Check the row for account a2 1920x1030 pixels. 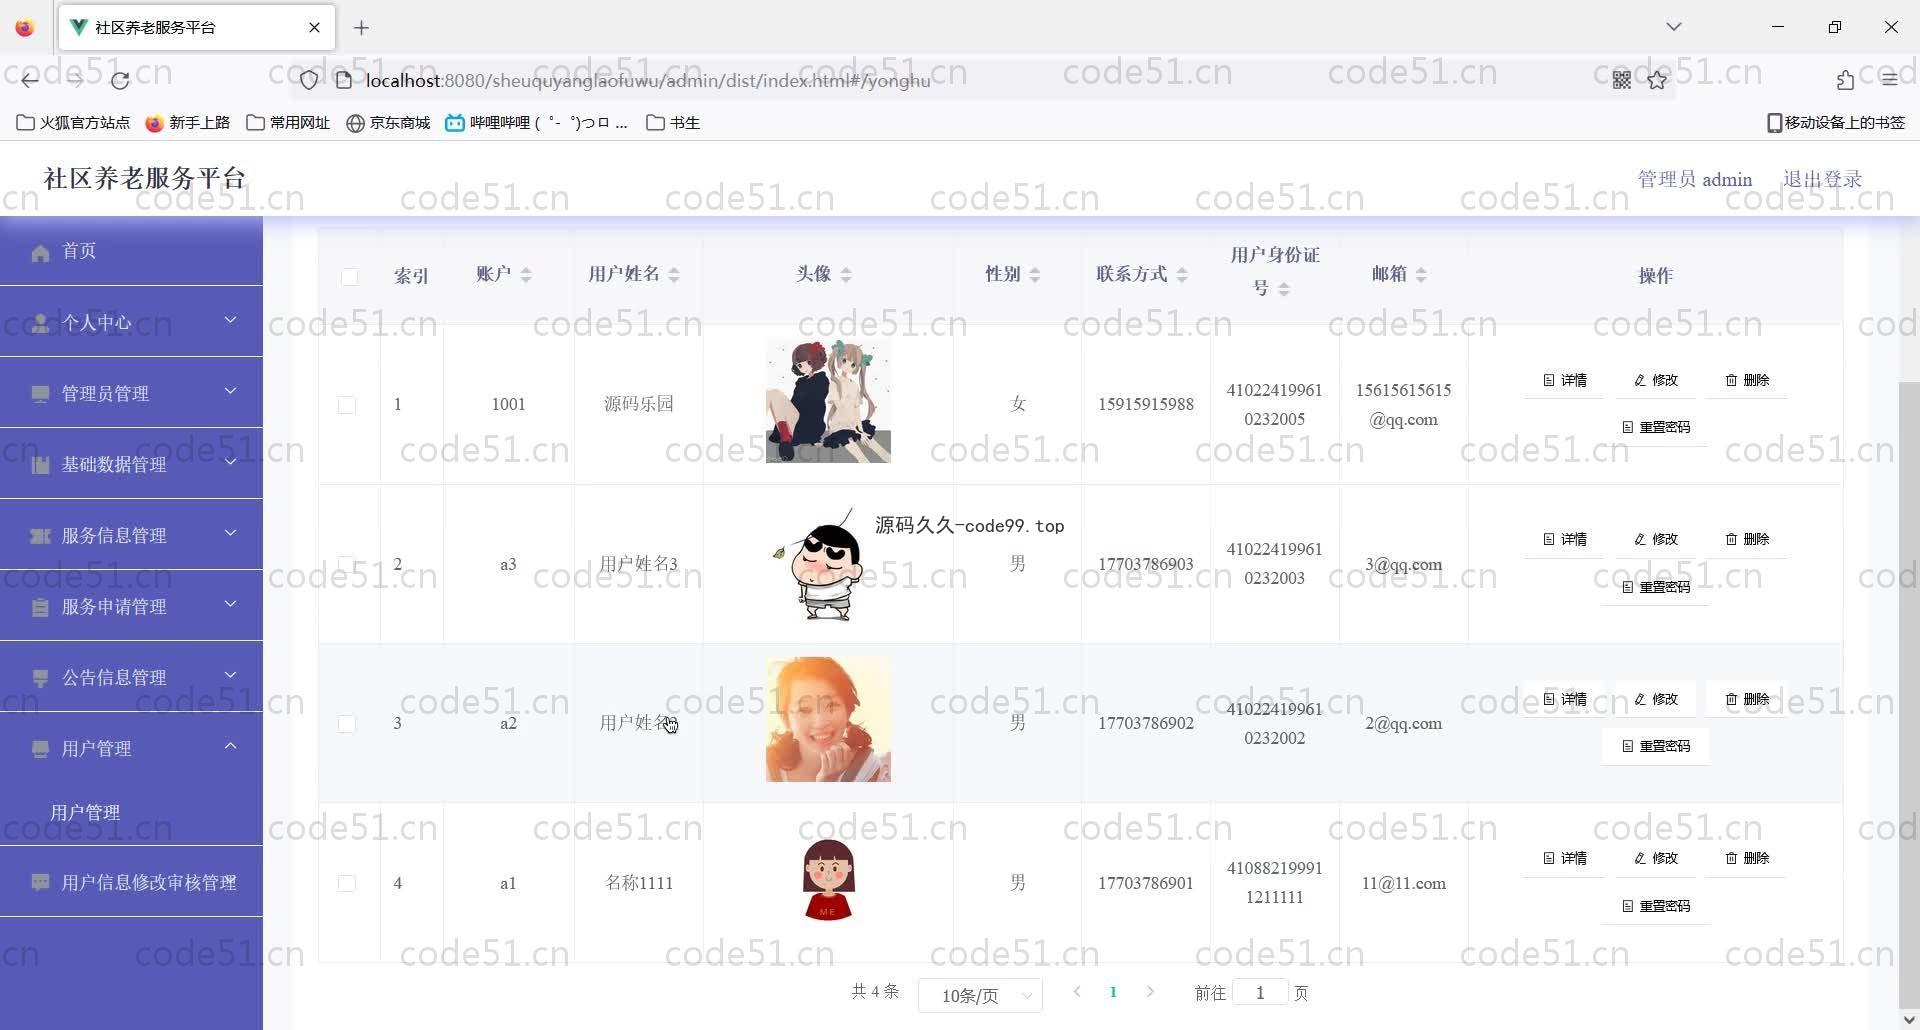347,724
